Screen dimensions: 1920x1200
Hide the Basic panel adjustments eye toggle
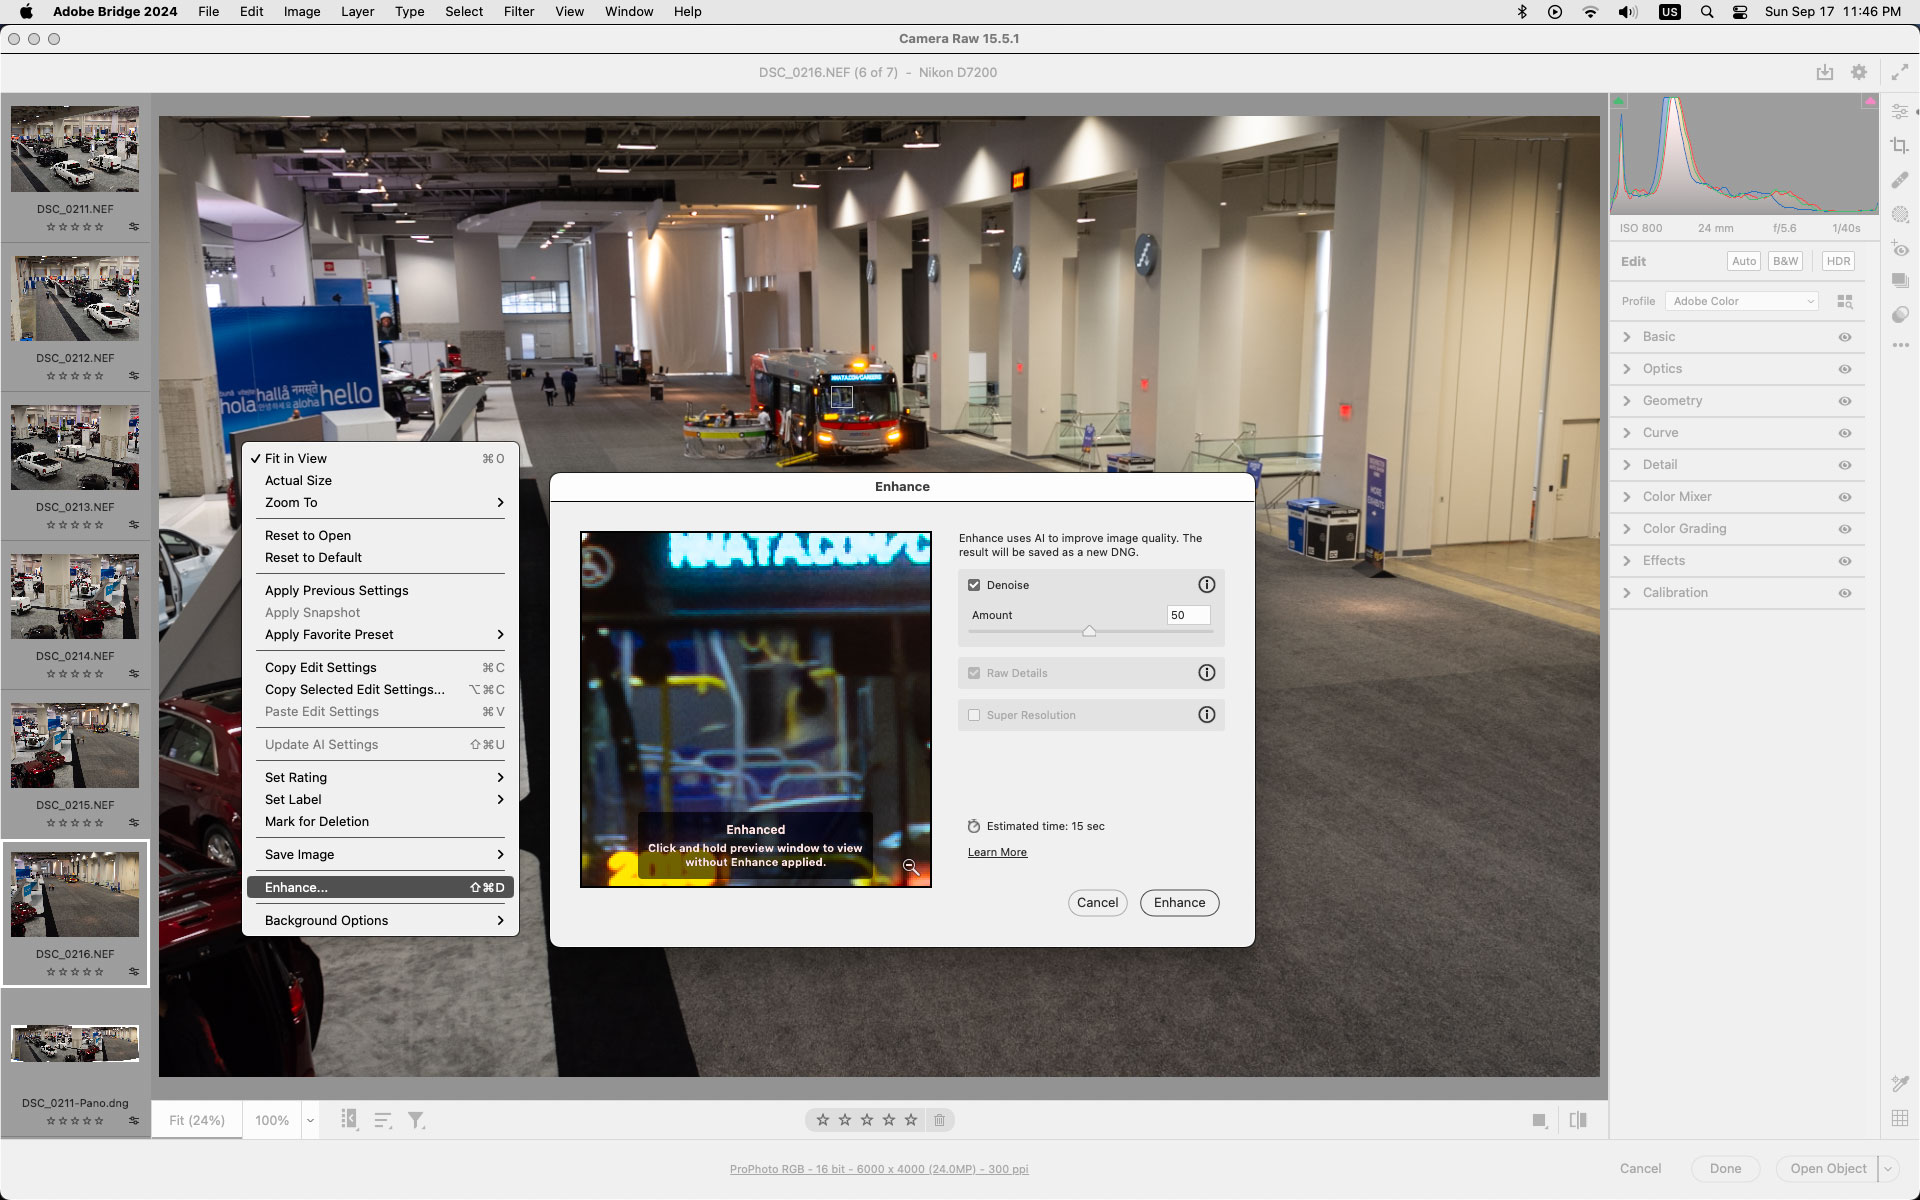1845,337
